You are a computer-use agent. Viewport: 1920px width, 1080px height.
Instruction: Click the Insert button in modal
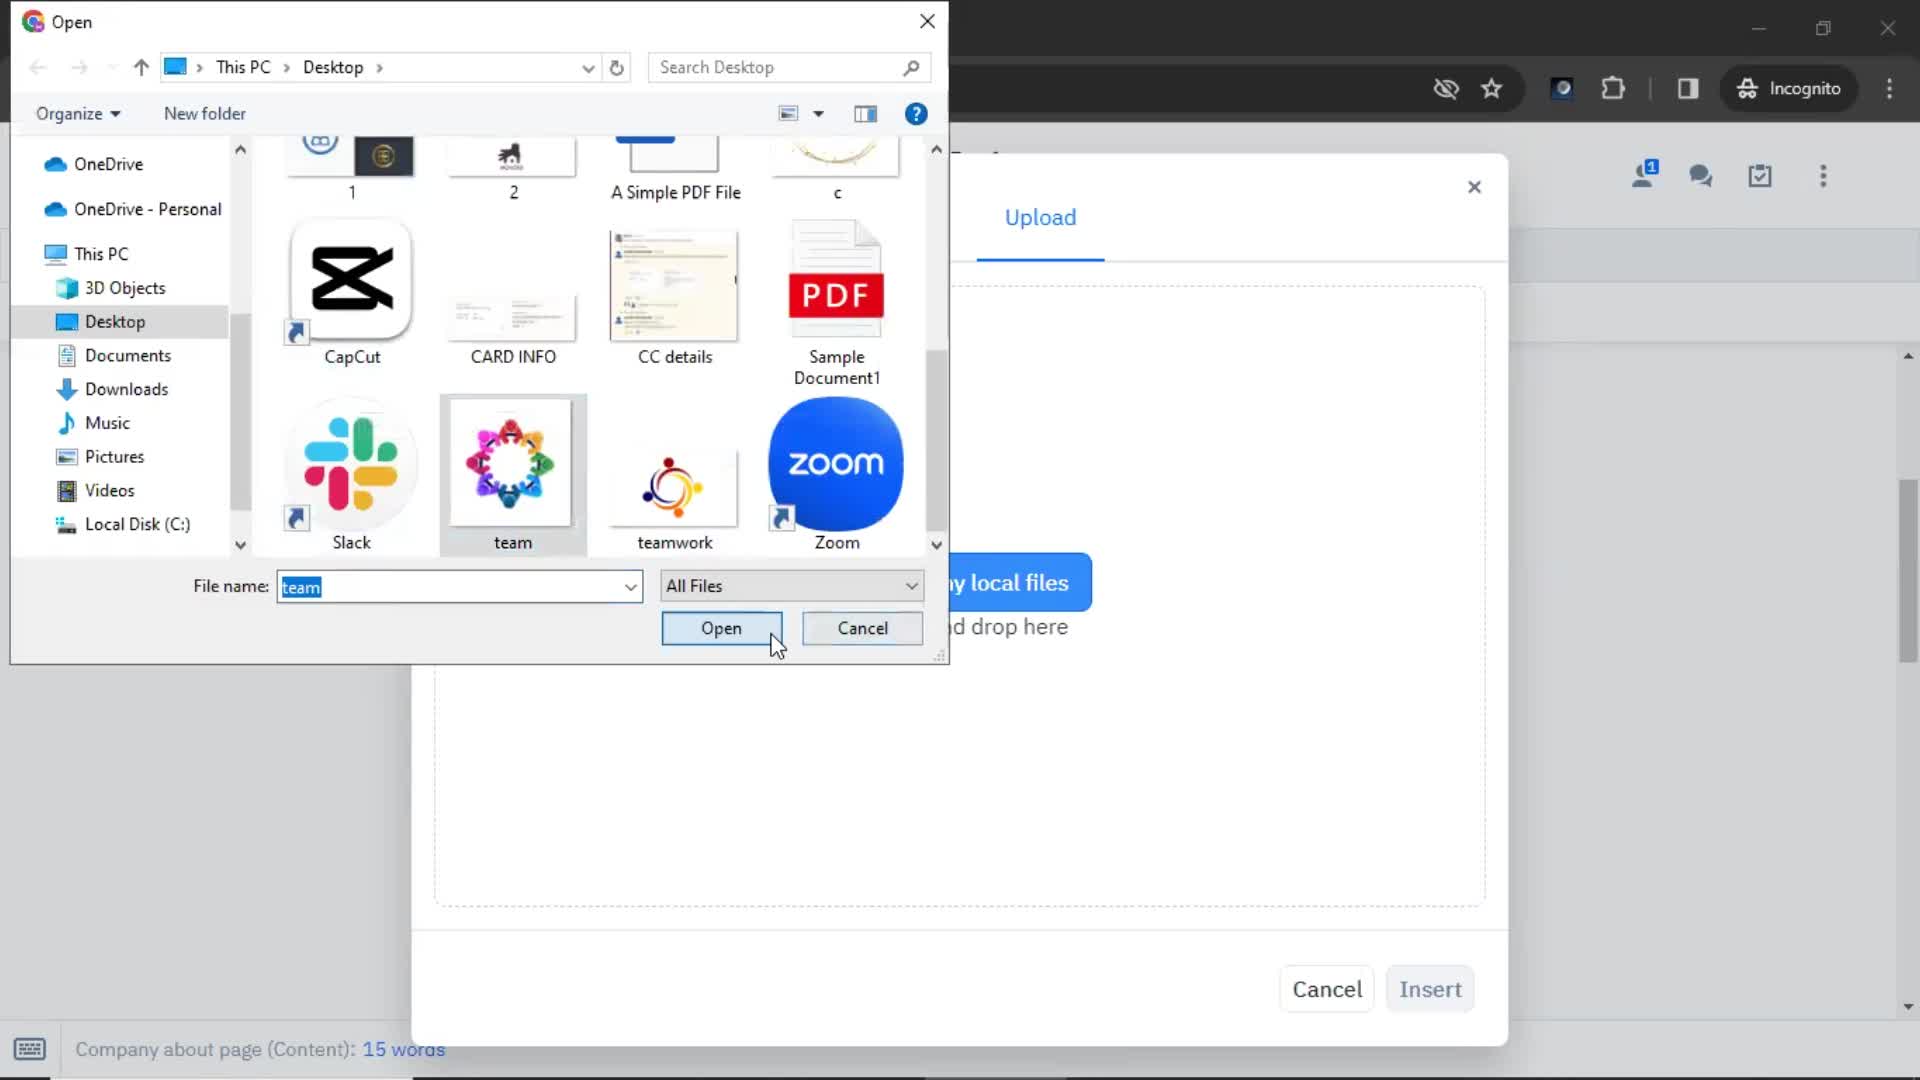[1430, 990]
